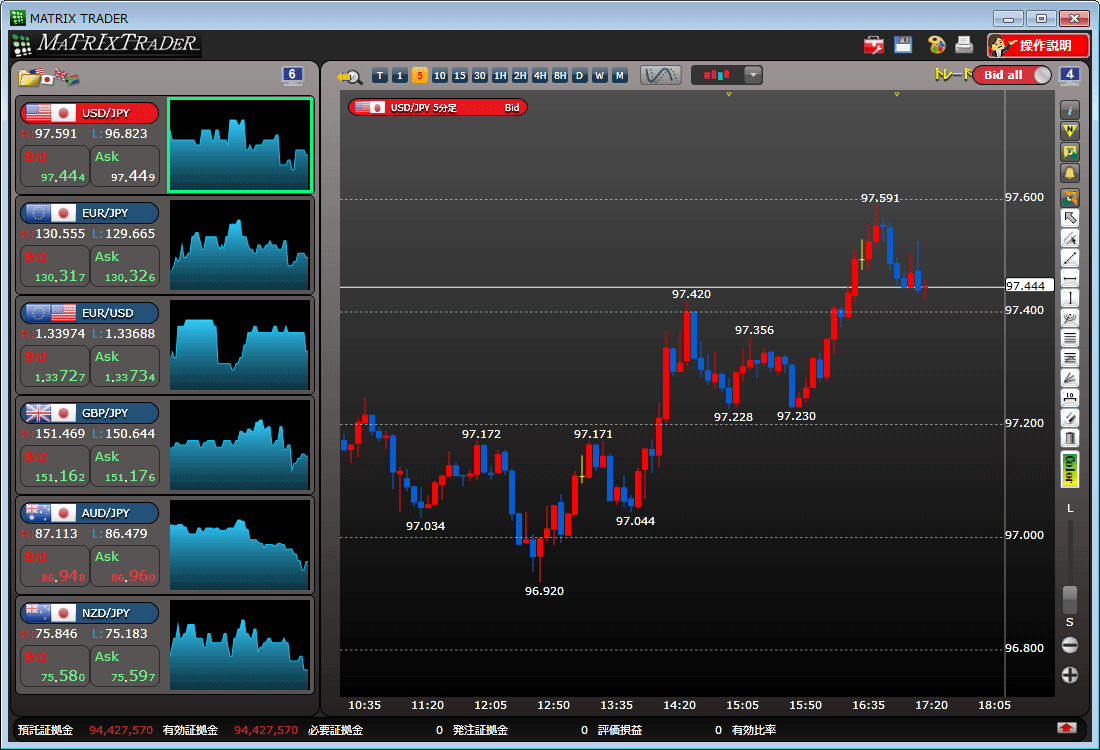Switch to the 15 minute timeframe
The image size is (1100, 750).
(x=460, y=76)
